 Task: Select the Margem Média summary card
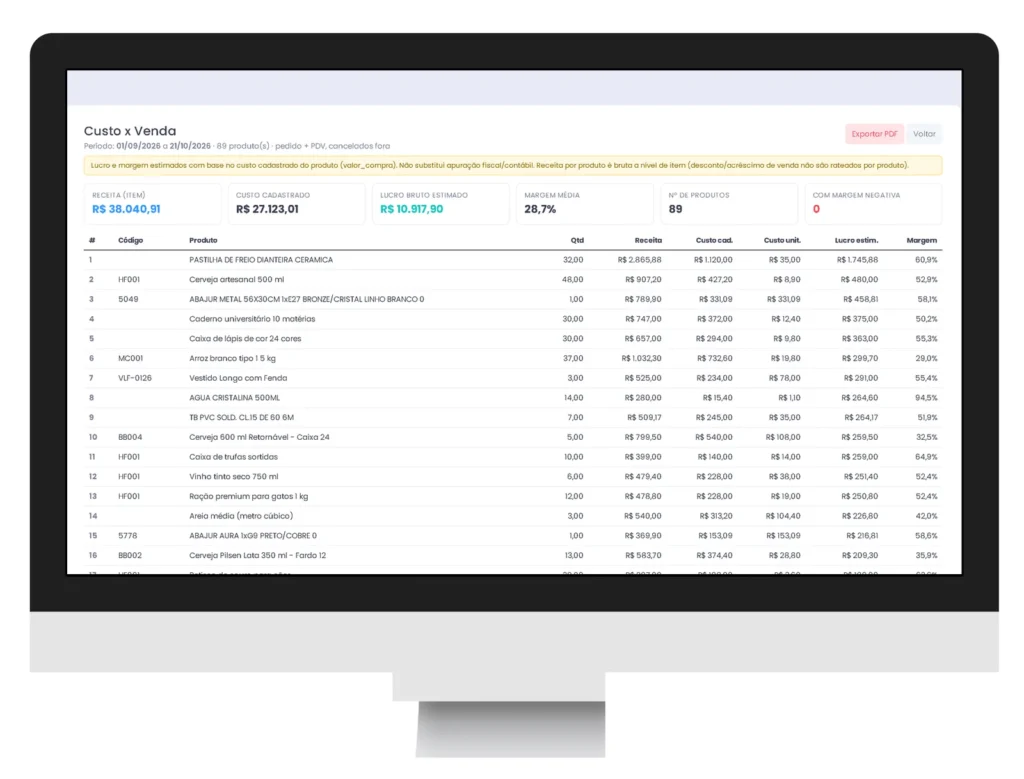click(x=584, y=203)
